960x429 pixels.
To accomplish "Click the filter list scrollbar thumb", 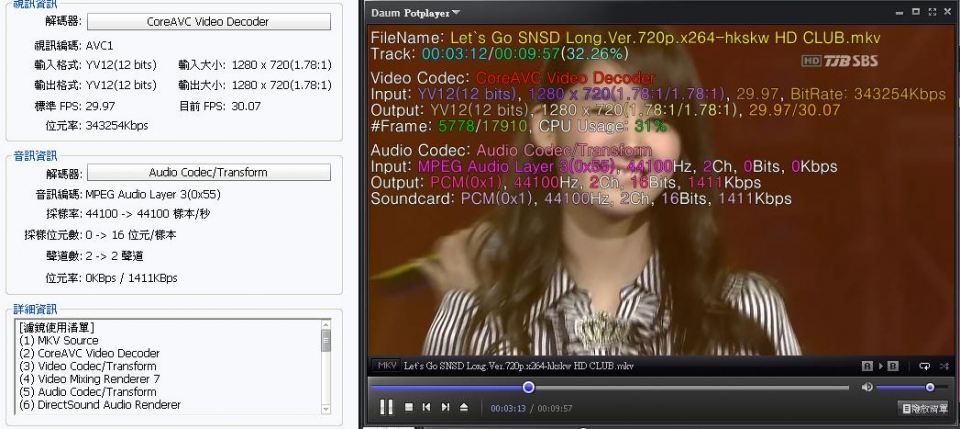I will (326, 341).
